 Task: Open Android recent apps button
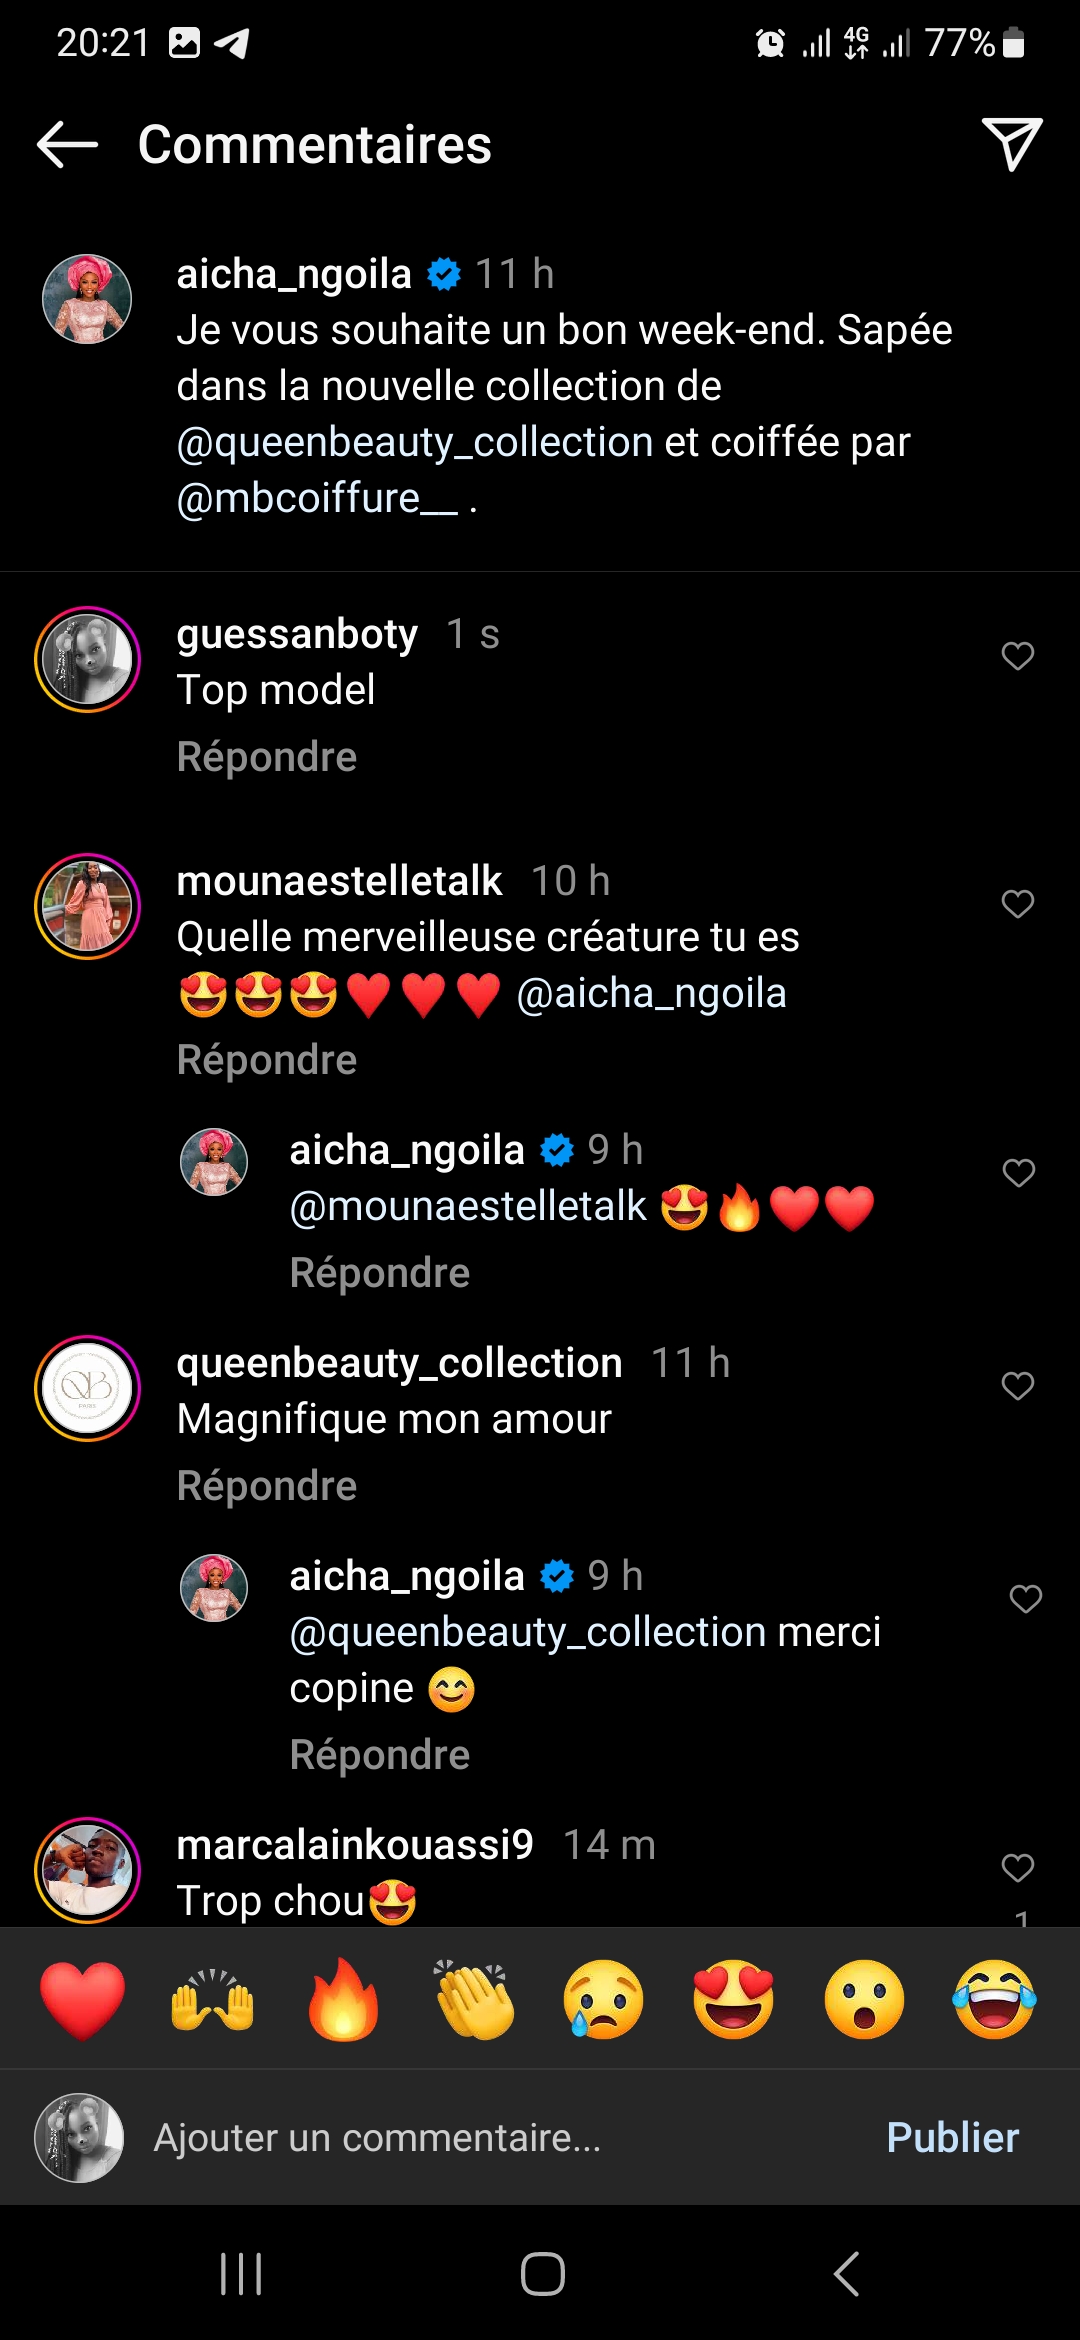pos(241,2274)
